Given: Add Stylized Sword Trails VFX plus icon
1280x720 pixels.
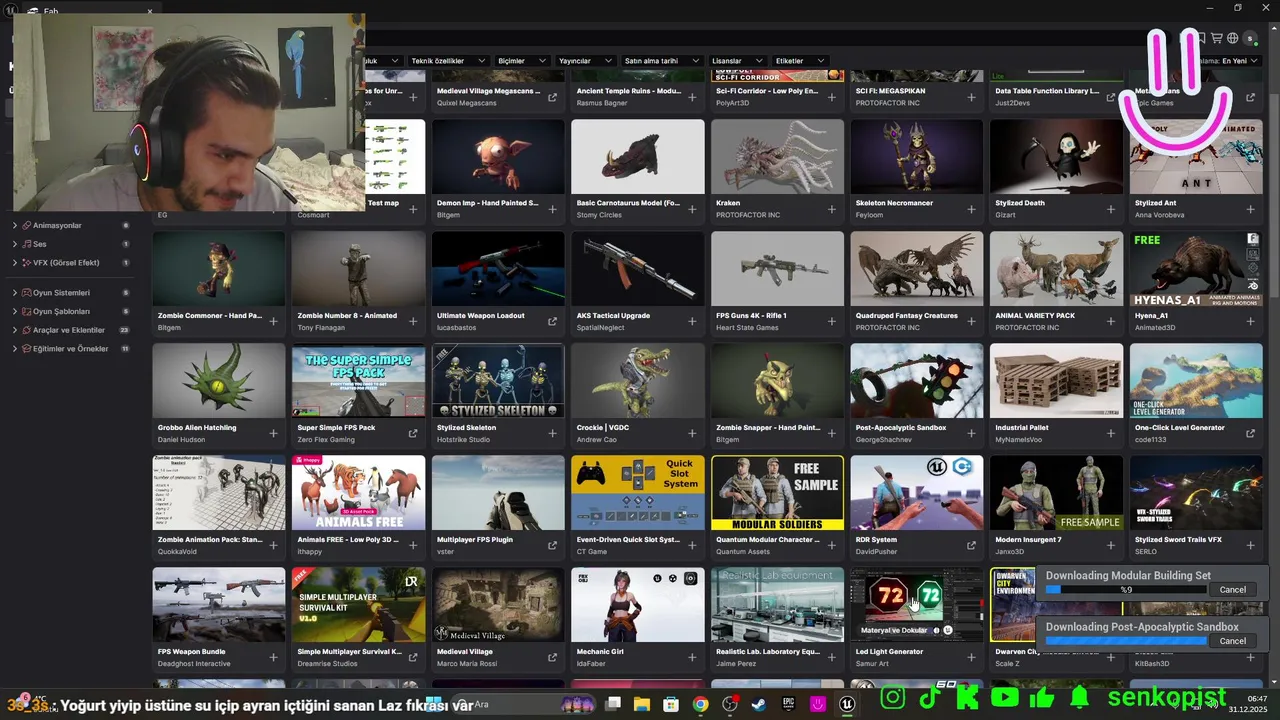Looking at the screenshot, I should [x=1251, y=546].
